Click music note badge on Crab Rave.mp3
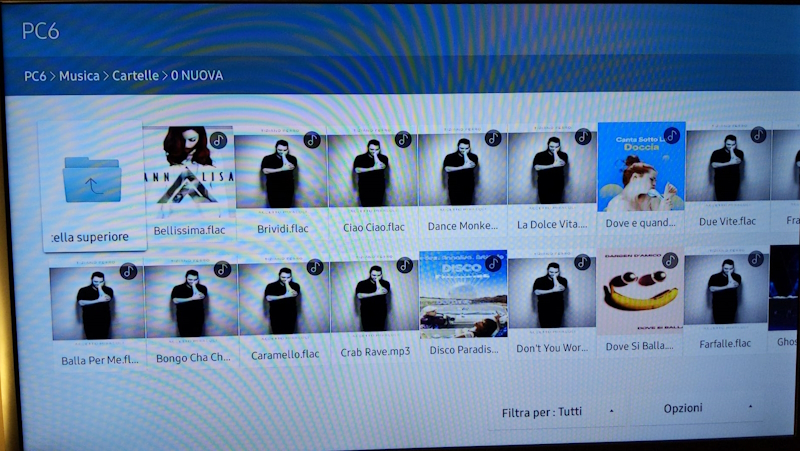Viewport: 800px width, 451px height. (x=405, y=265)
